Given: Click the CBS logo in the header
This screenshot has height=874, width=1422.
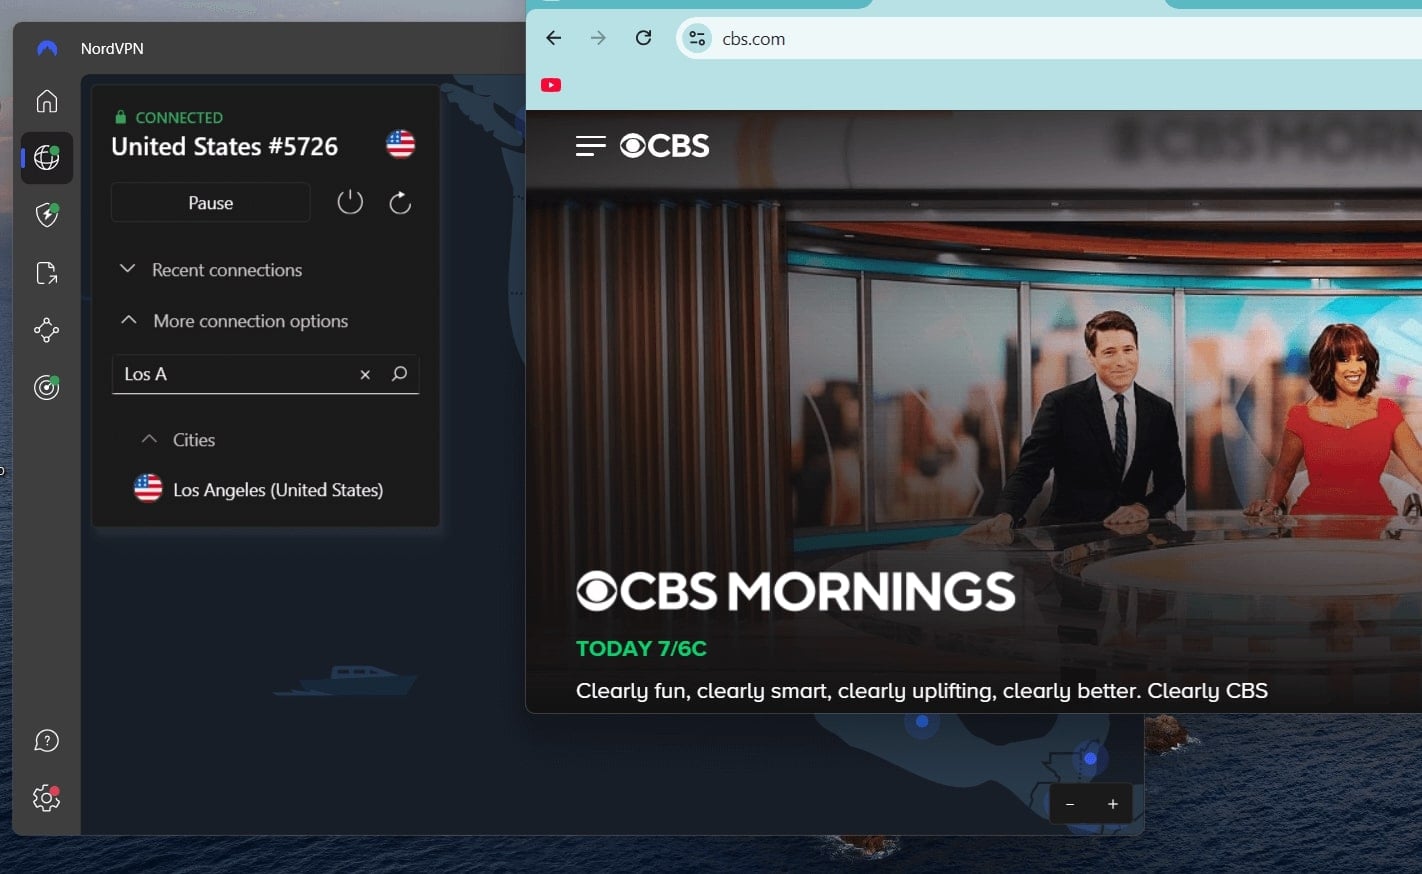Looking at the screenshot, I should coord(663,145).
